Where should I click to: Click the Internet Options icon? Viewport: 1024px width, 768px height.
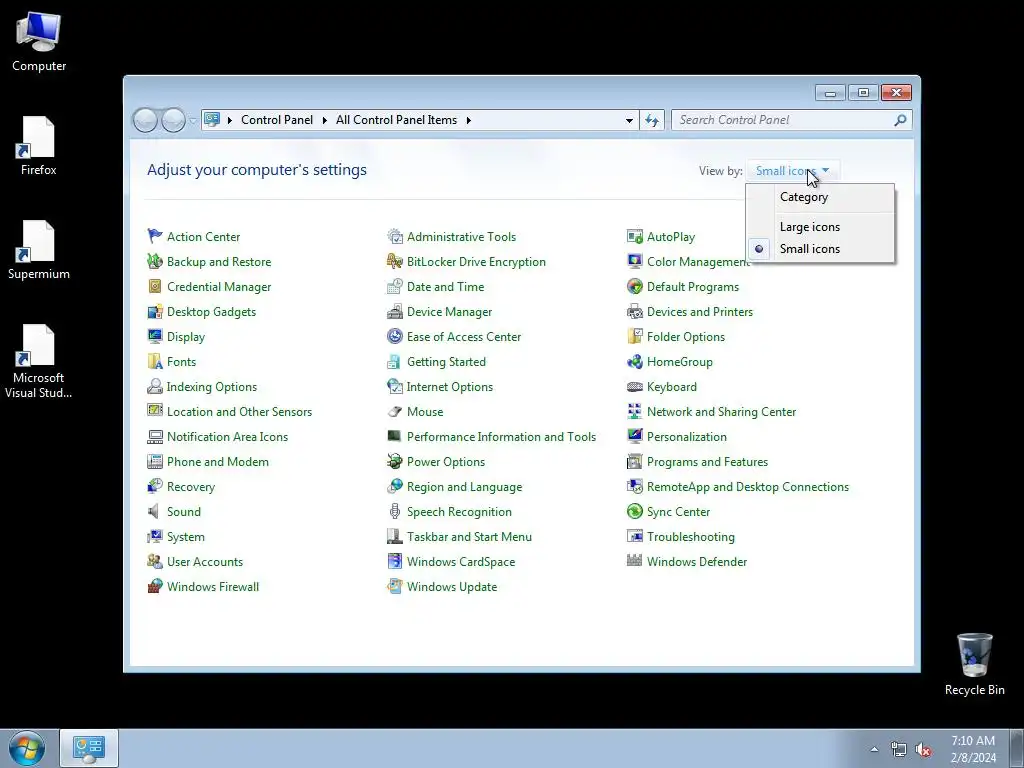point(394,386)
